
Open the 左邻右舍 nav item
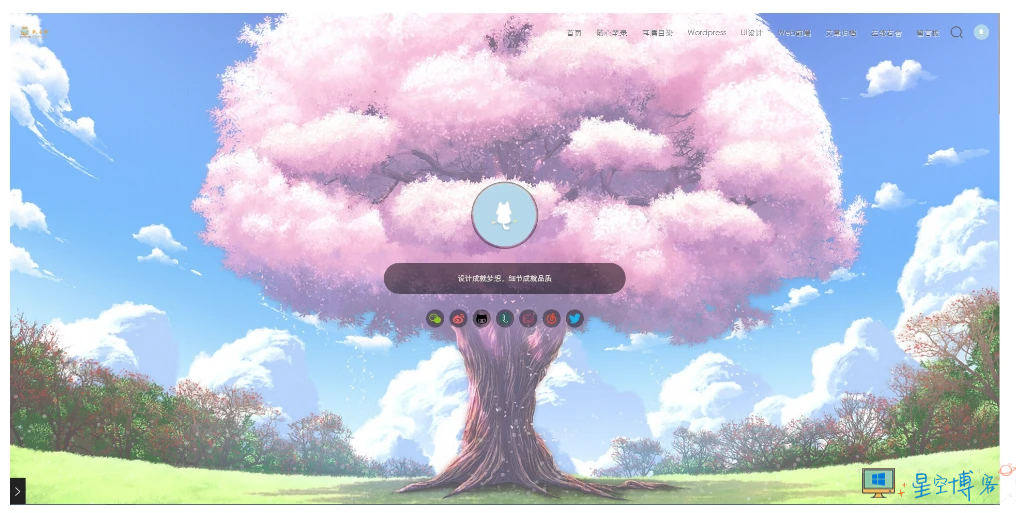(886, 33)
